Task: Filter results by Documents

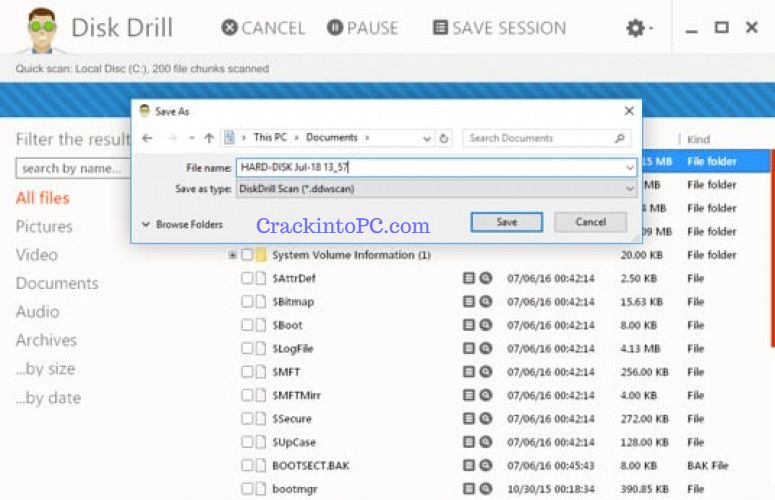Action: coord(57,283)
